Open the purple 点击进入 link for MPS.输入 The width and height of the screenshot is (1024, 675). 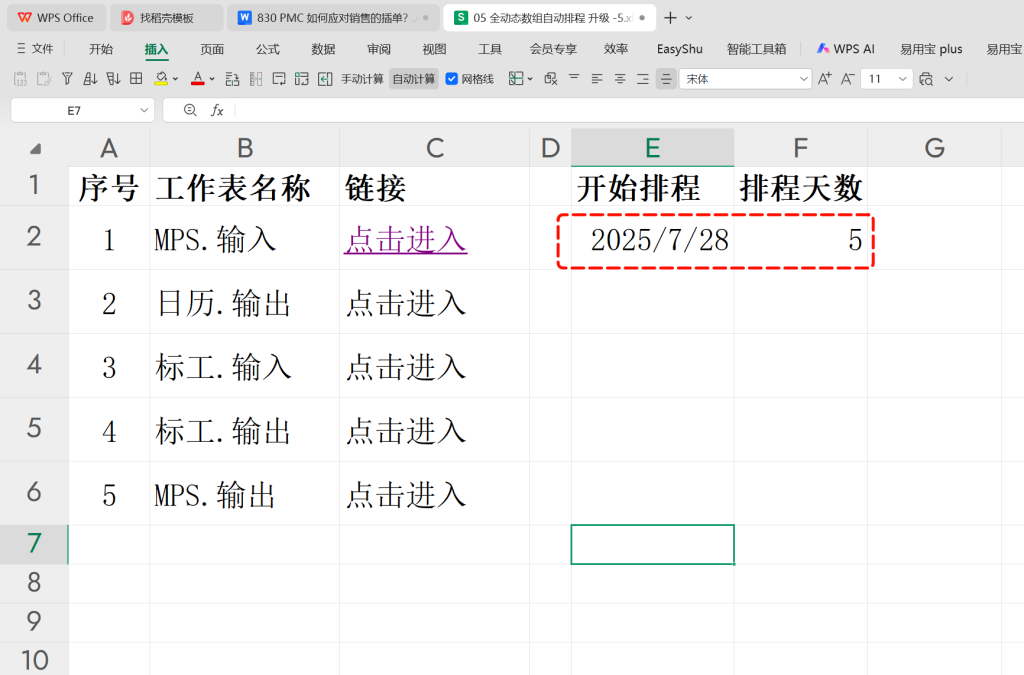tap(406, 240)
